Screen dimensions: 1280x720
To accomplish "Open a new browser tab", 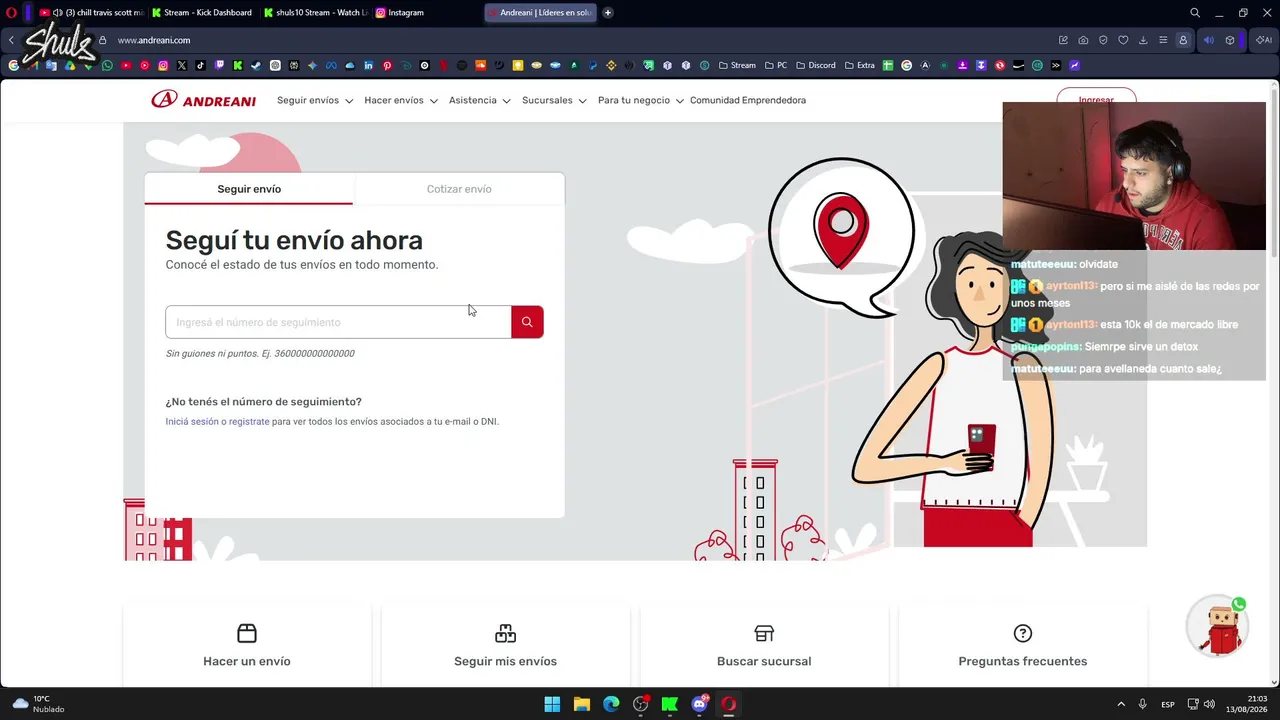I will tap(608, 13).
